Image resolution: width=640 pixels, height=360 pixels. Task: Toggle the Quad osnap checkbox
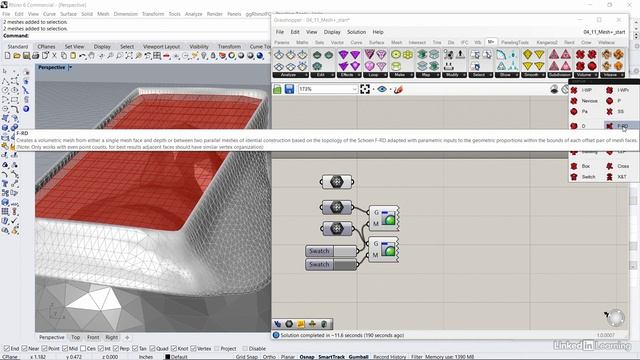[152, 349]
